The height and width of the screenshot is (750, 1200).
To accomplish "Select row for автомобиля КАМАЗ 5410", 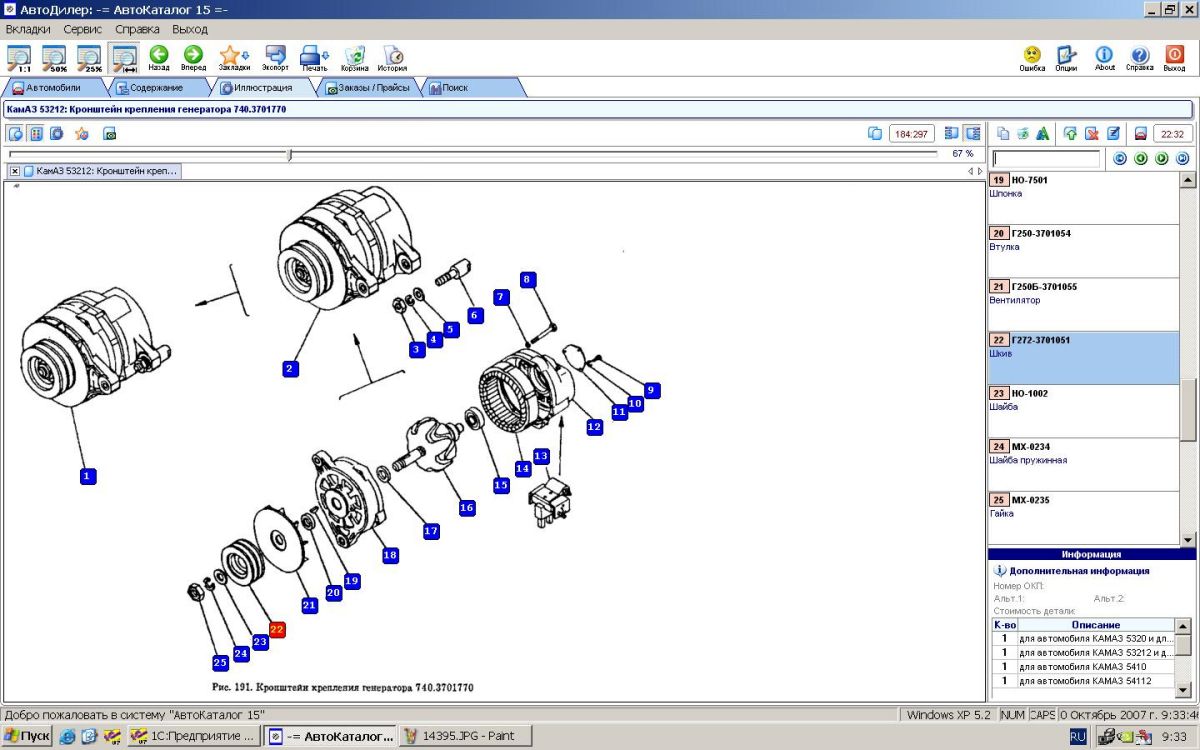I will 1082,667.
